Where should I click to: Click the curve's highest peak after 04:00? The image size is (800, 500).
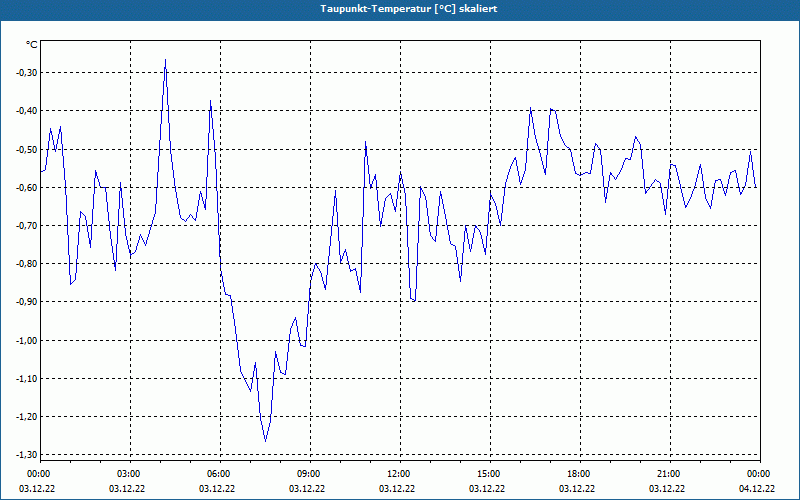pyautogui.click(x=165, y=60)
